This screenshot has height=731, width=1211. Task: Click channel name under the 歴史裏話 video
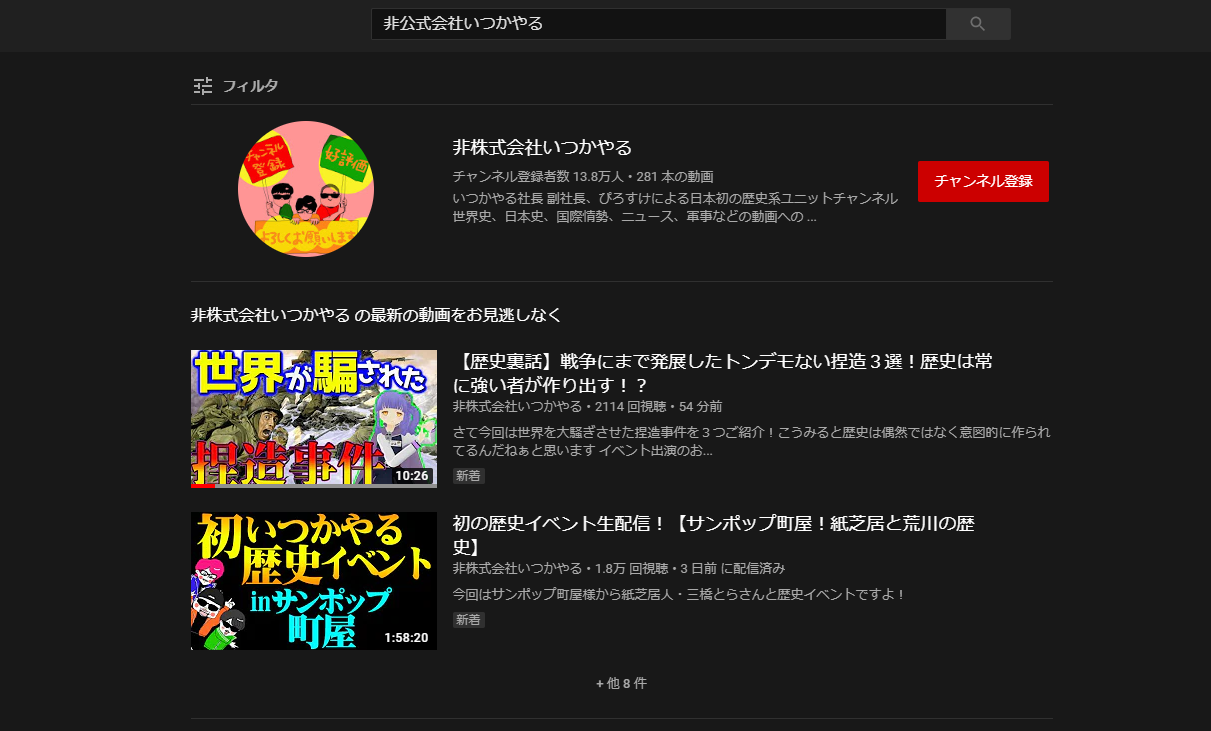517,406
